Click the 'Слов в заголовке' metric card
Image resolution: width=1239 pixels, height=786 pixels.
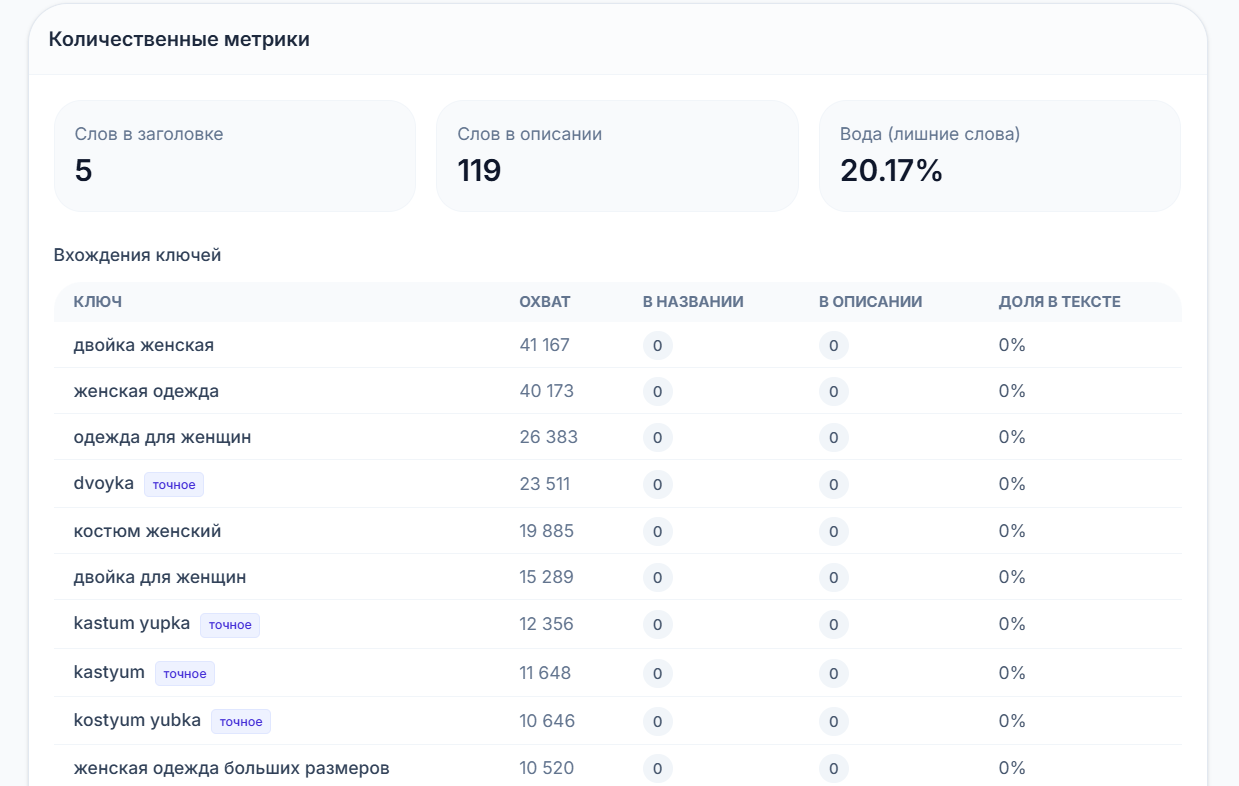(235, 156)
